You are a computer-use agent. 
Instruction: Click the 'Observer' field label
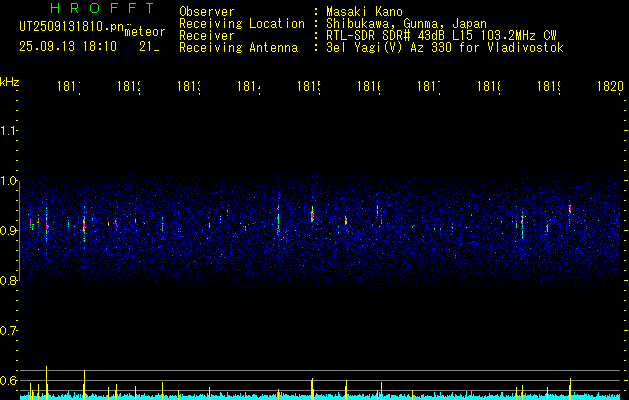tap(207, 12)
